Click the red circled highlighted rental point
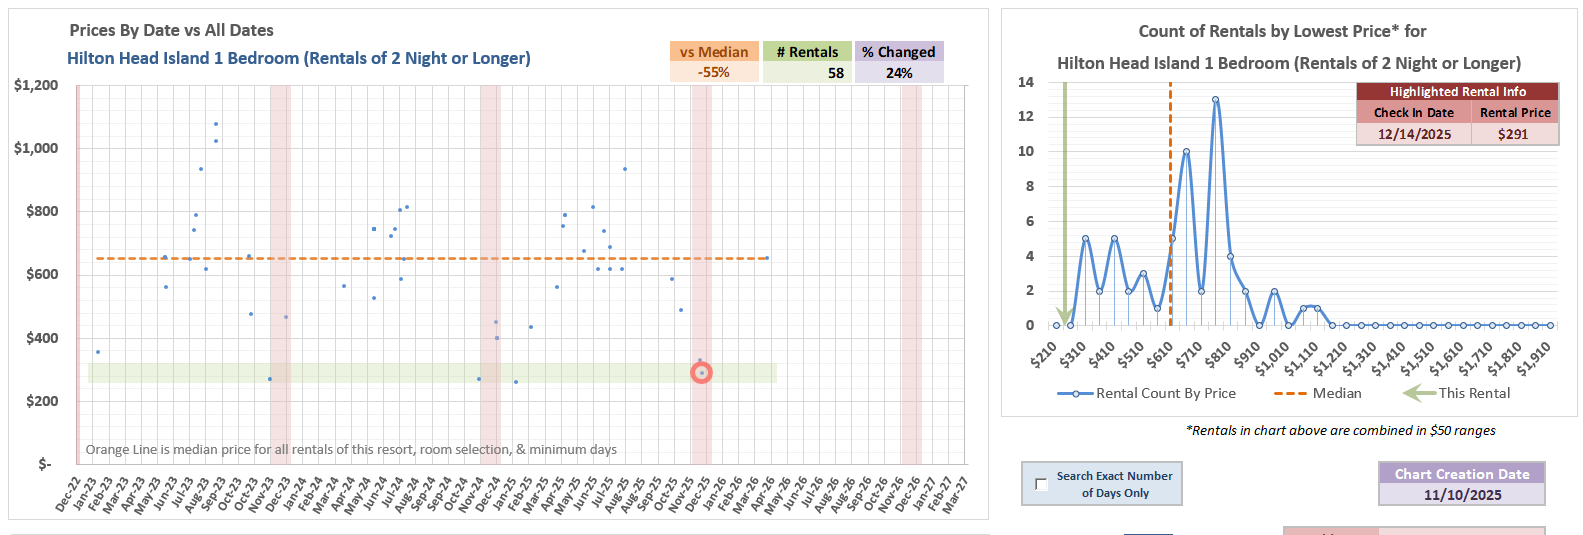The width and height of the screenshot is (1583, 535). [702, 373]
